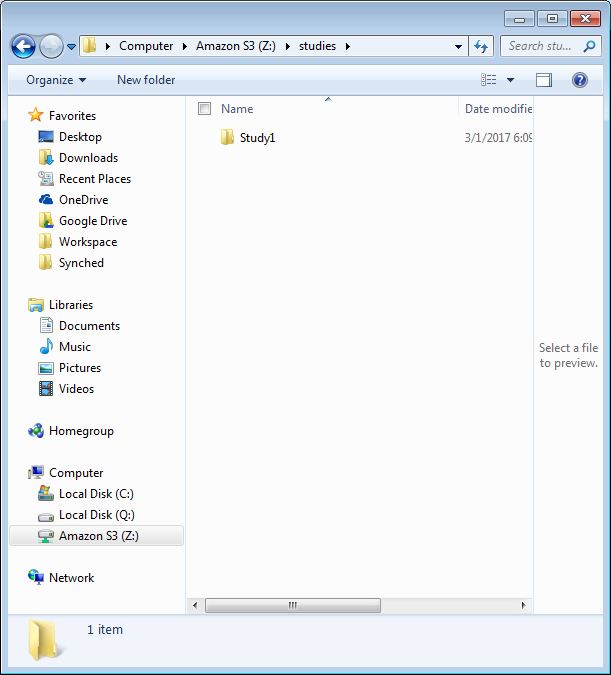Screen dimensions: 611x675
Task: Sort by Date modified column header
Action: [x=498, y=109]
